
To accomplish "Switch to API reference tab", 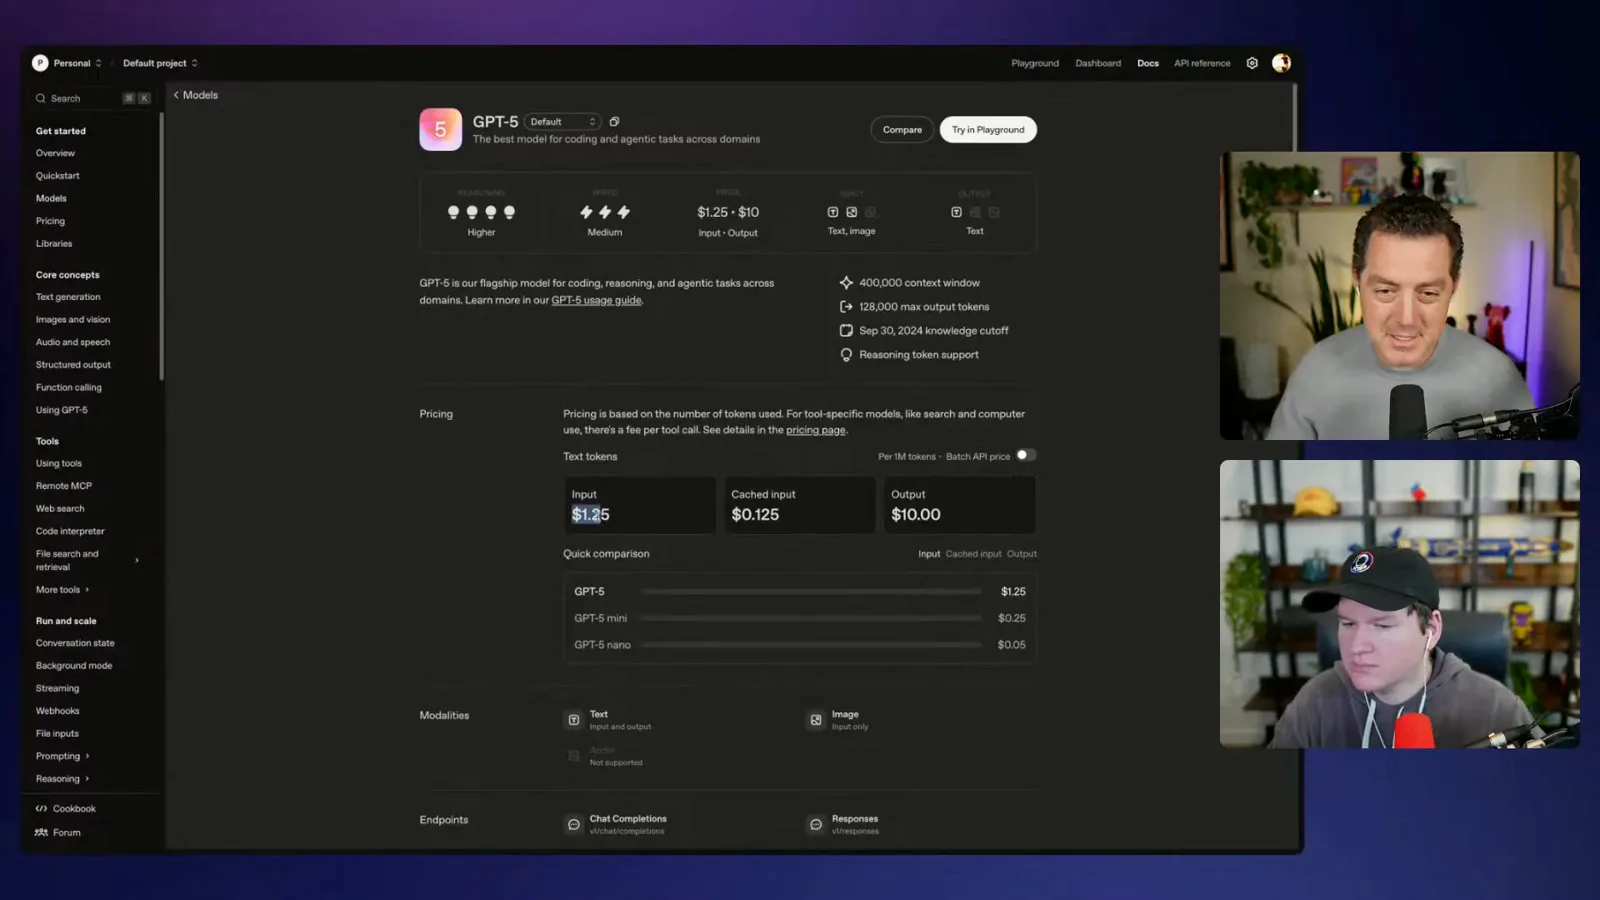I will click(x=1202, y=63).
